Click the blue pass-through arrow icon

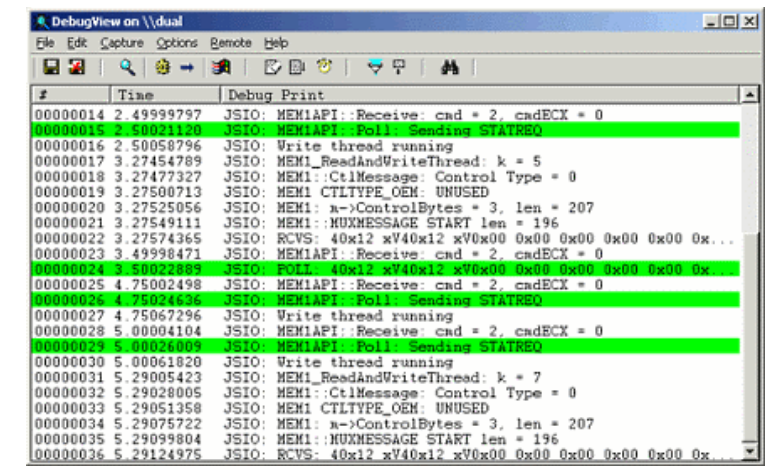tap(187, 67)
